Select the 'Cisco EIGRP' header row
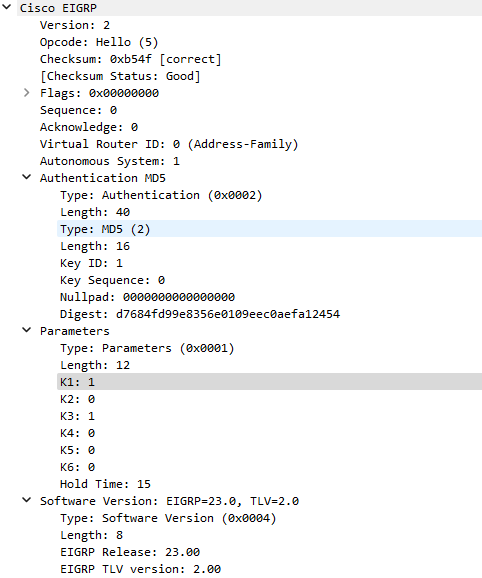This screenshot has height=578, width=482. 249,8
